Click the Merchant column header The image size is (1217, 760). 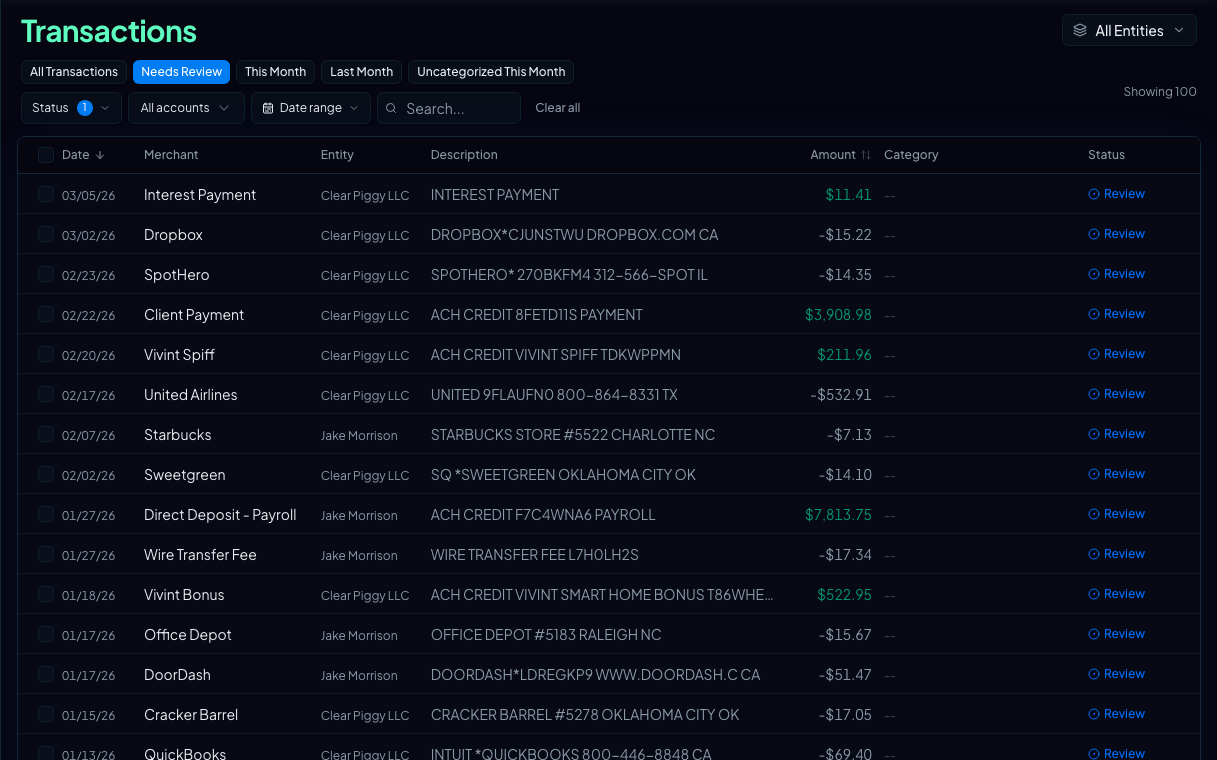coord(171,155)
